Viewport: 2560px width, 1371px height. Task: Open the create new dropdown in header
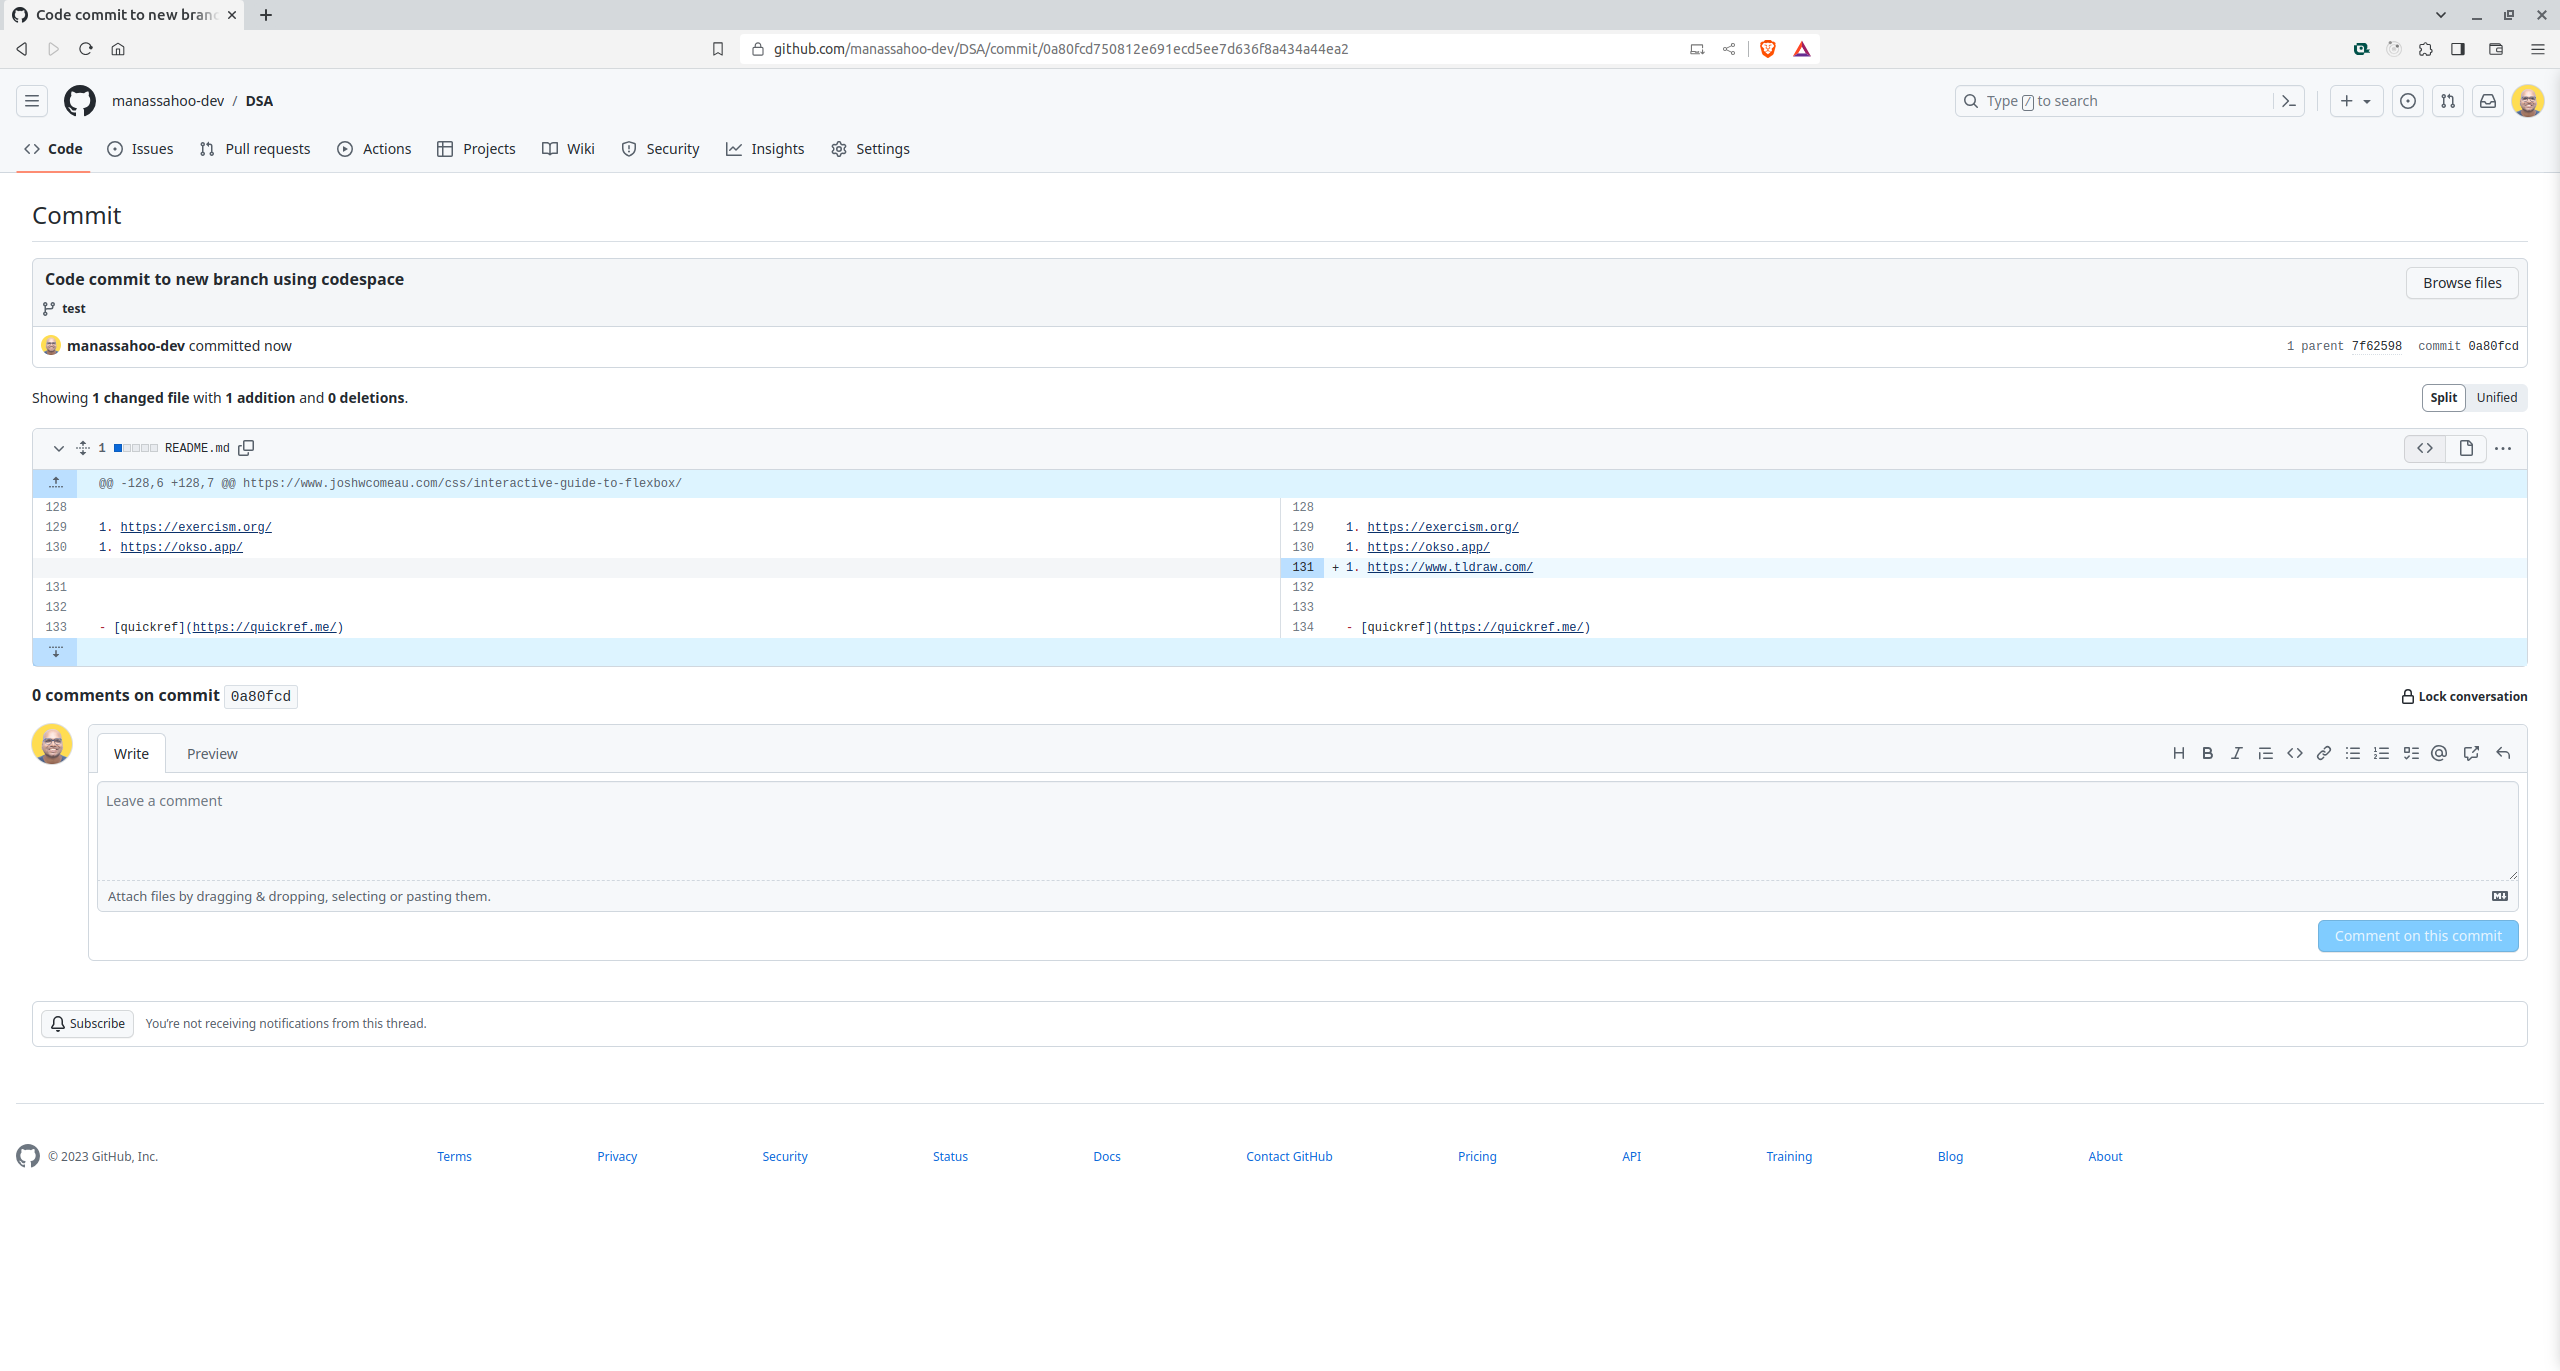point(2356,101)
